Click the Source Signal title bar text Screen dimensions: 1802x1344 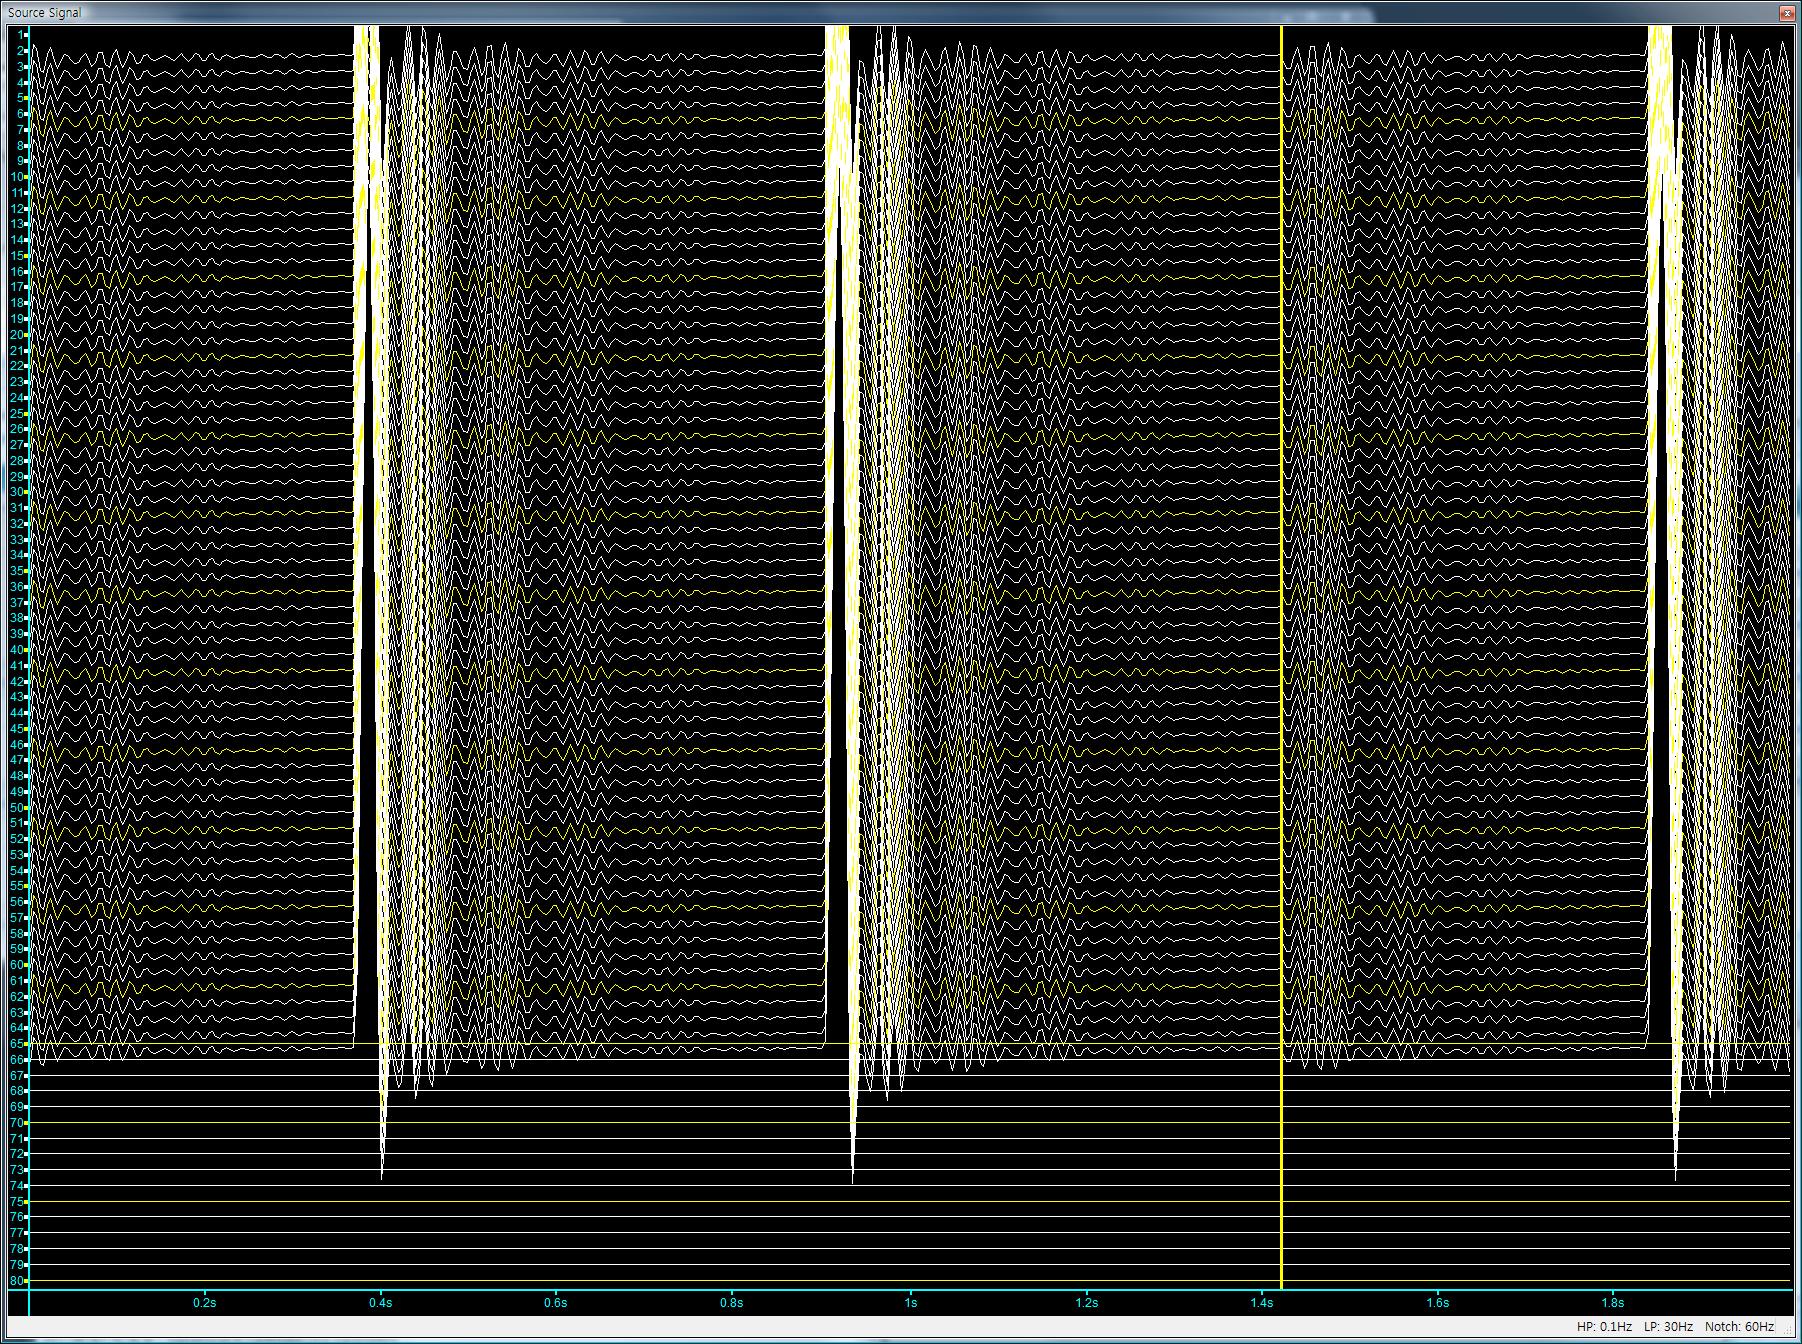[x=44, y=12]
